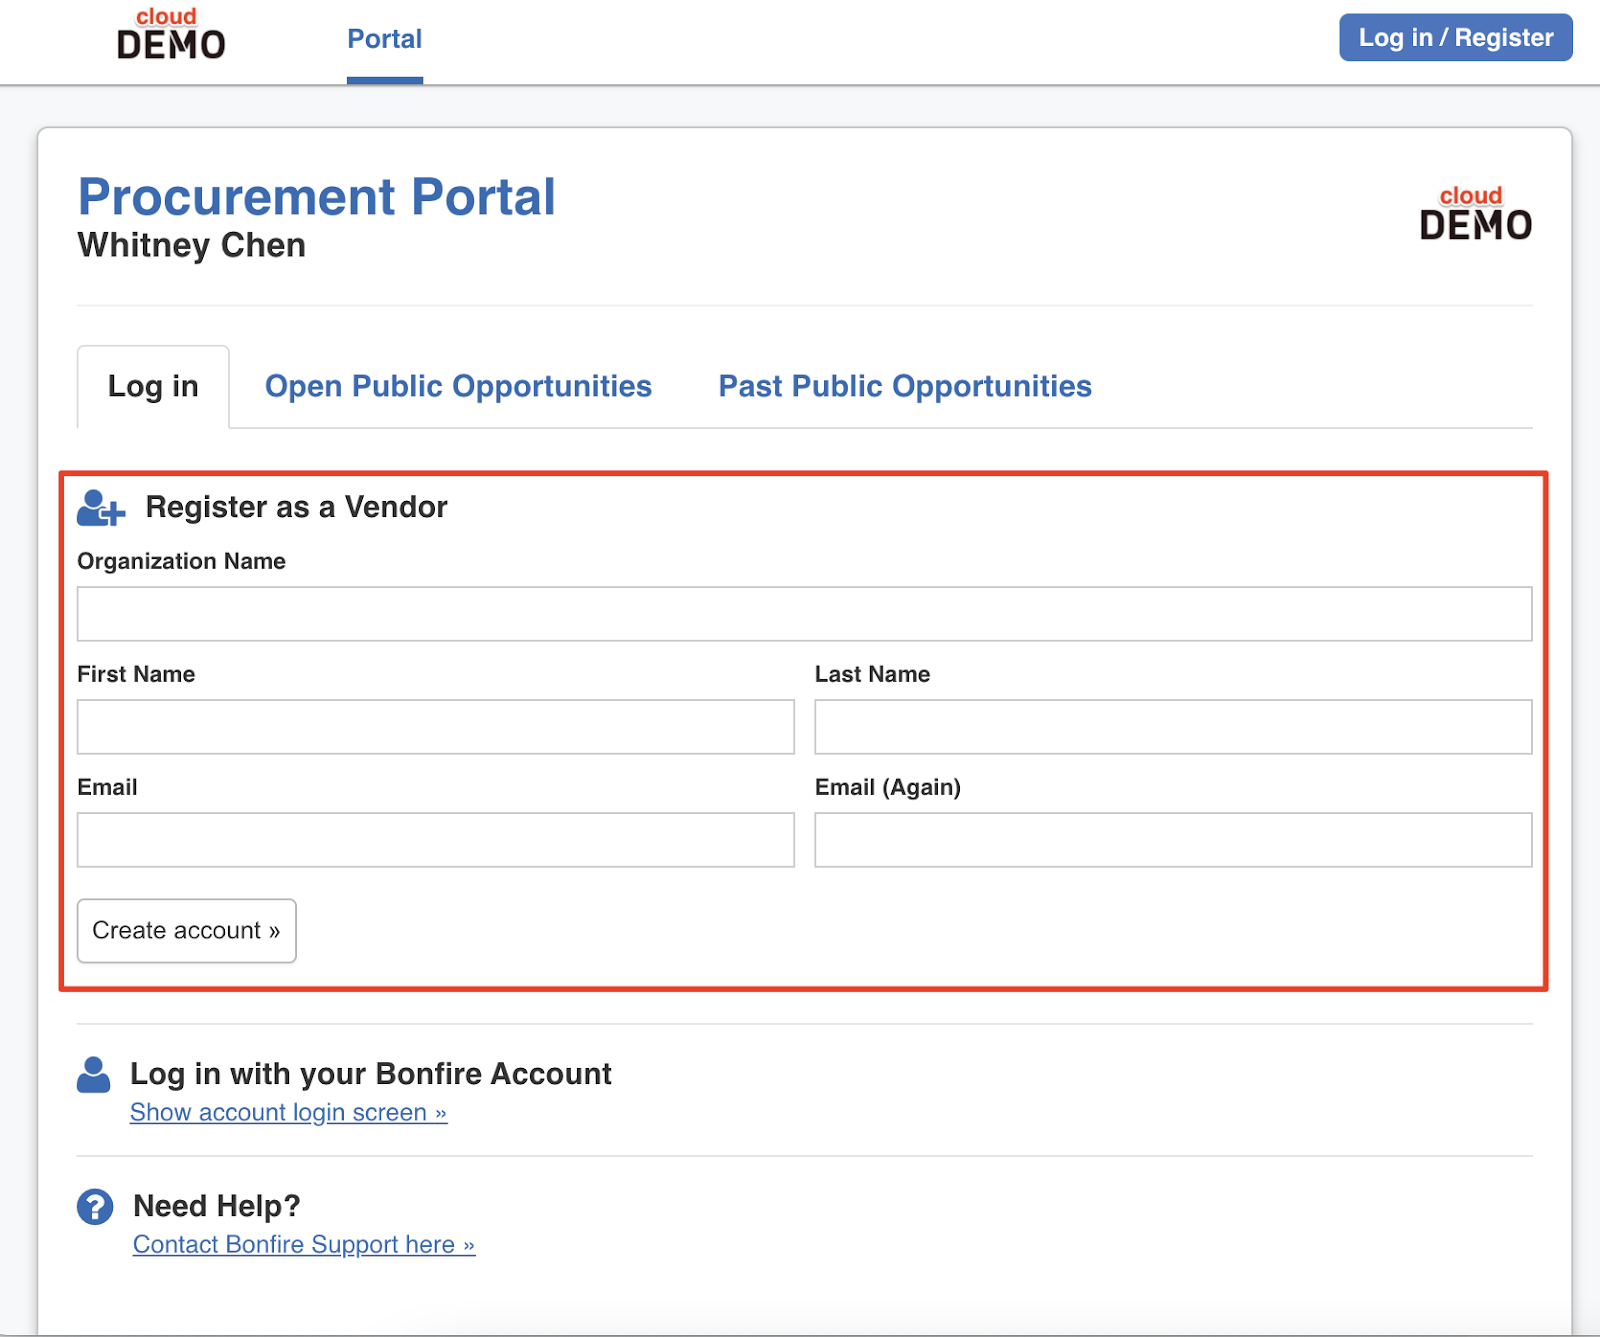Click the cloud DEMO logo in top navigation
The image size is (1600, 1337).
[x=171, y=35]
